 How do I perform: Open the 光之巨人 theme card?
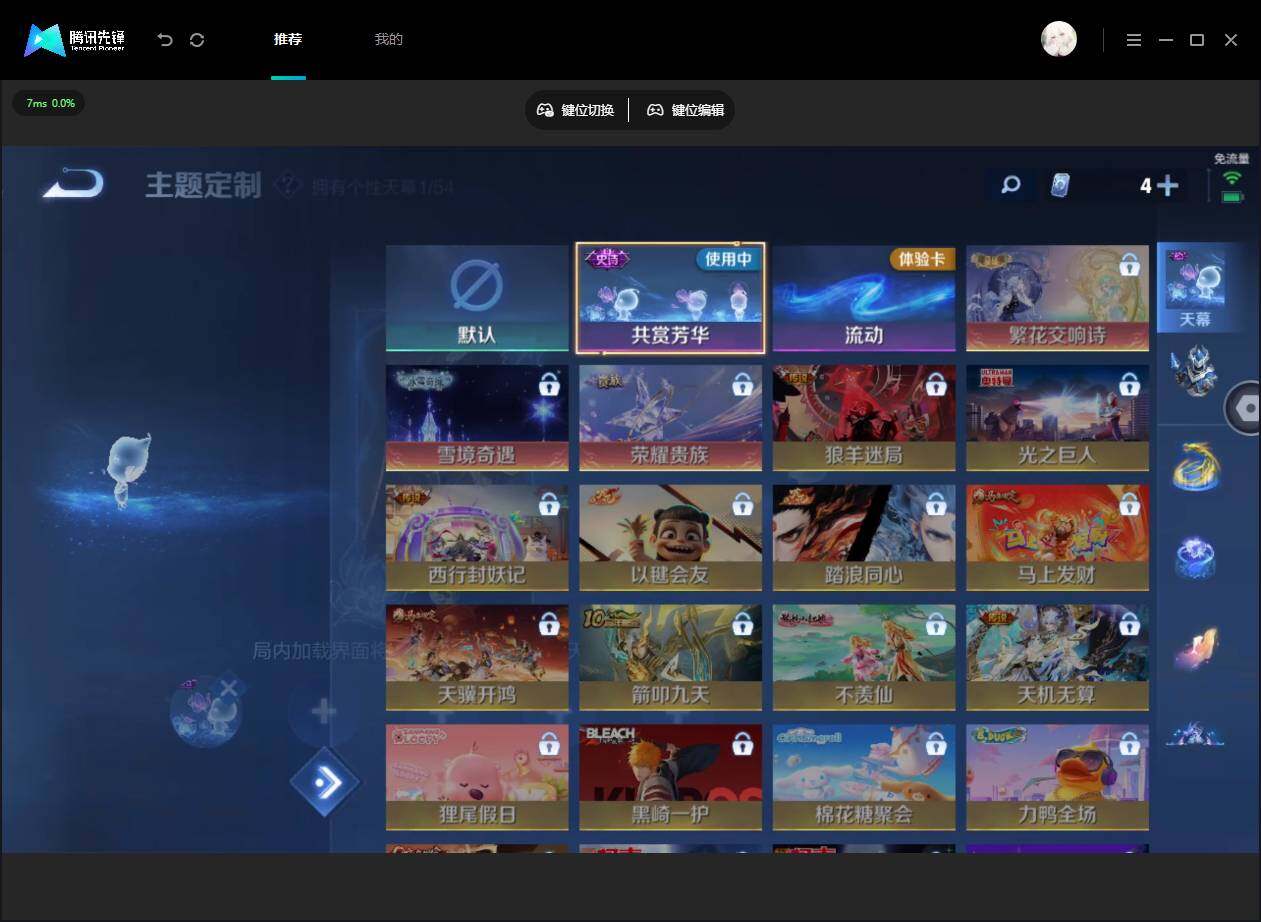coord(1057,418)
